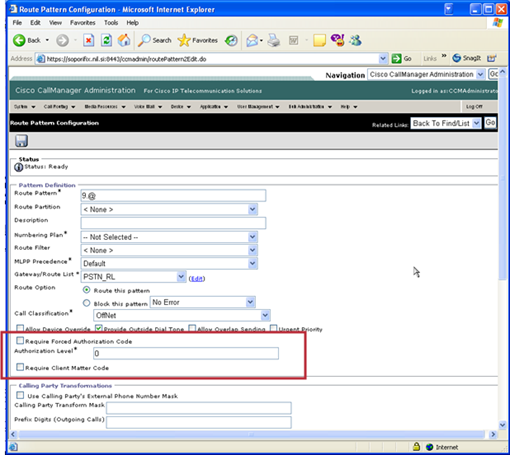Screen dimensions: 510x455
Task: Open the Device menu in CallManager
Action: point(181,107)
